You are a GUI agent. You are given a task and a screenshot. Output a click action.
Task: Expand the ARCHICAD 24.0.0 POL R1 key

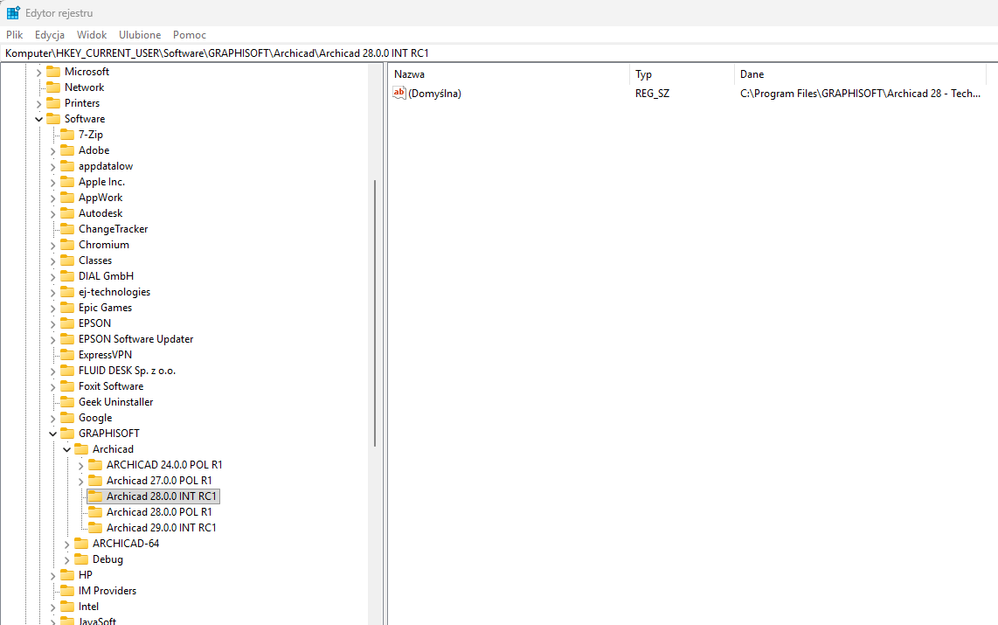(x=81, y=465)
